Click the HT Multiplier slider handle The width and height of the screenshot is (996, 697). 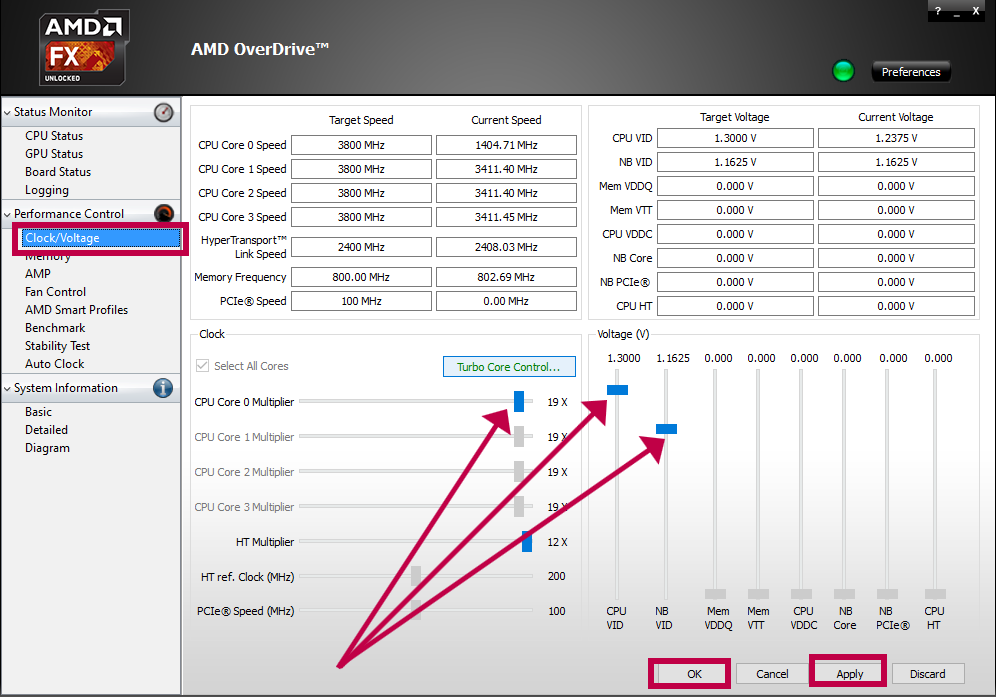click(527, 541)
